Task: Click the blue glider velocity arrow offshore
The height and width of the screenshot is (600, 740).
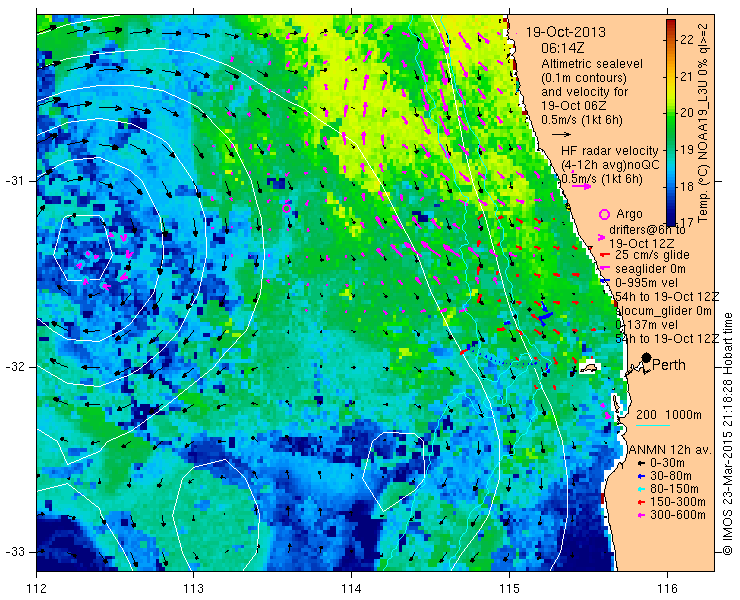Action: tap(544, 313)
